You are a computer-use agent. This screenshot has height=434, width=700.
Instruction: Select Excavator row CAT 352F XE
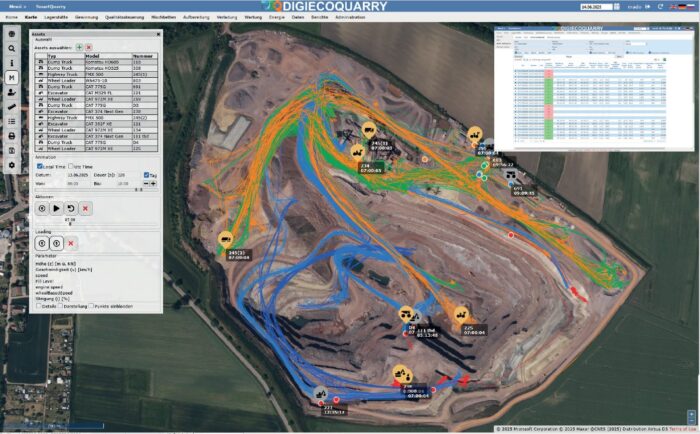click(96, 124)
